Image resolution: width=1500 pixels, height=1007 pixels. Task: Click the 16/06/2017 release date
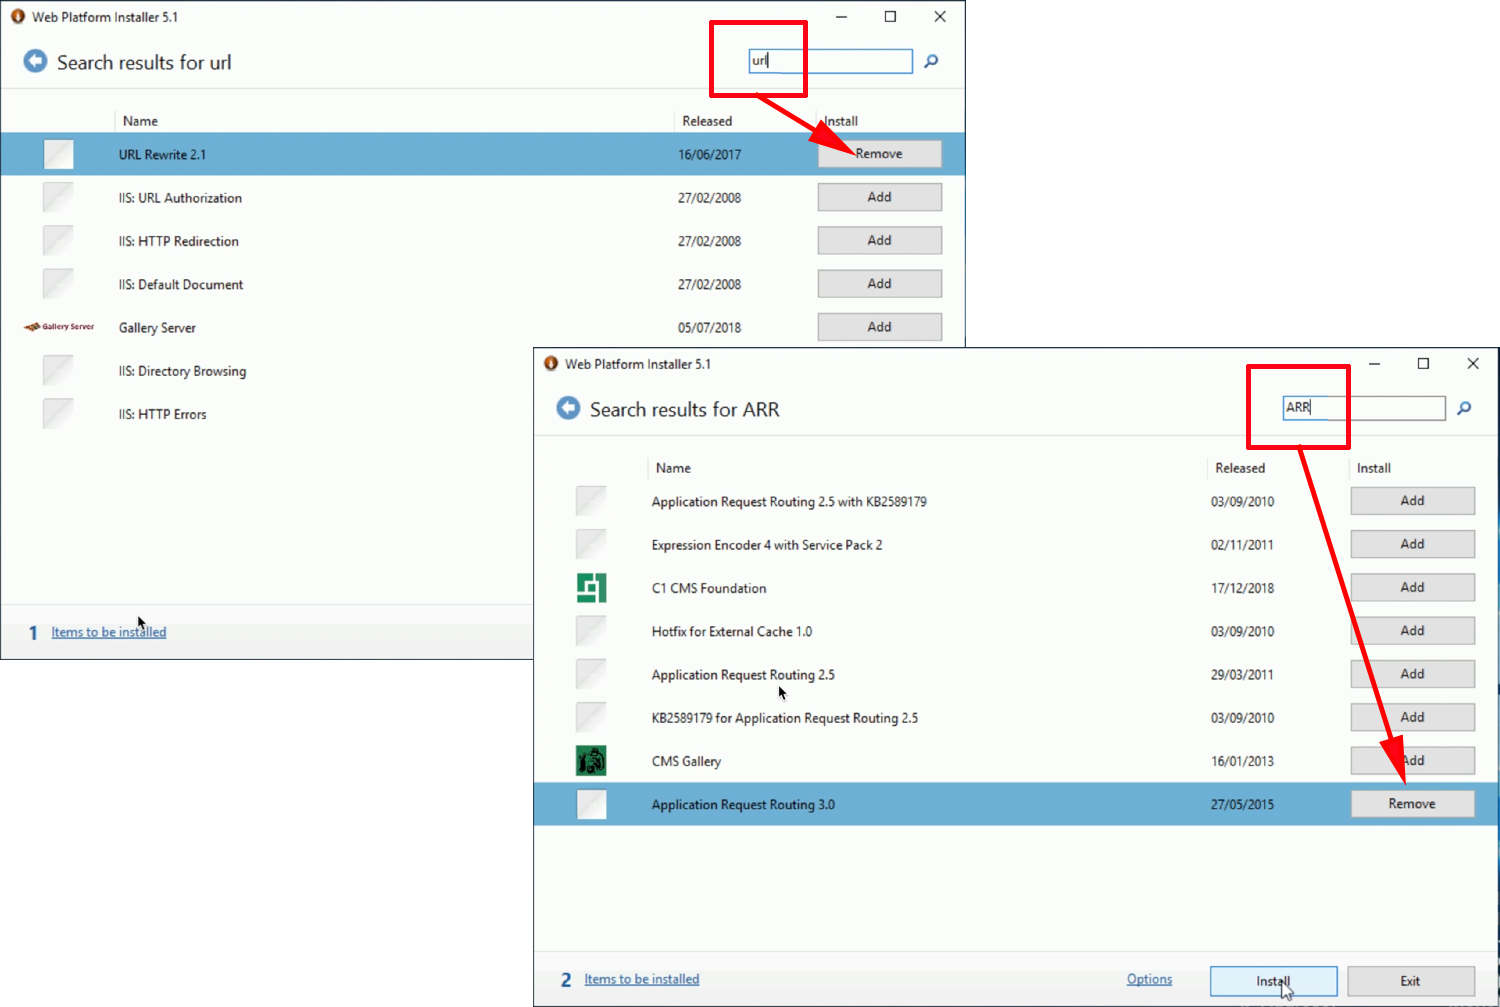(x=709, y=155)
